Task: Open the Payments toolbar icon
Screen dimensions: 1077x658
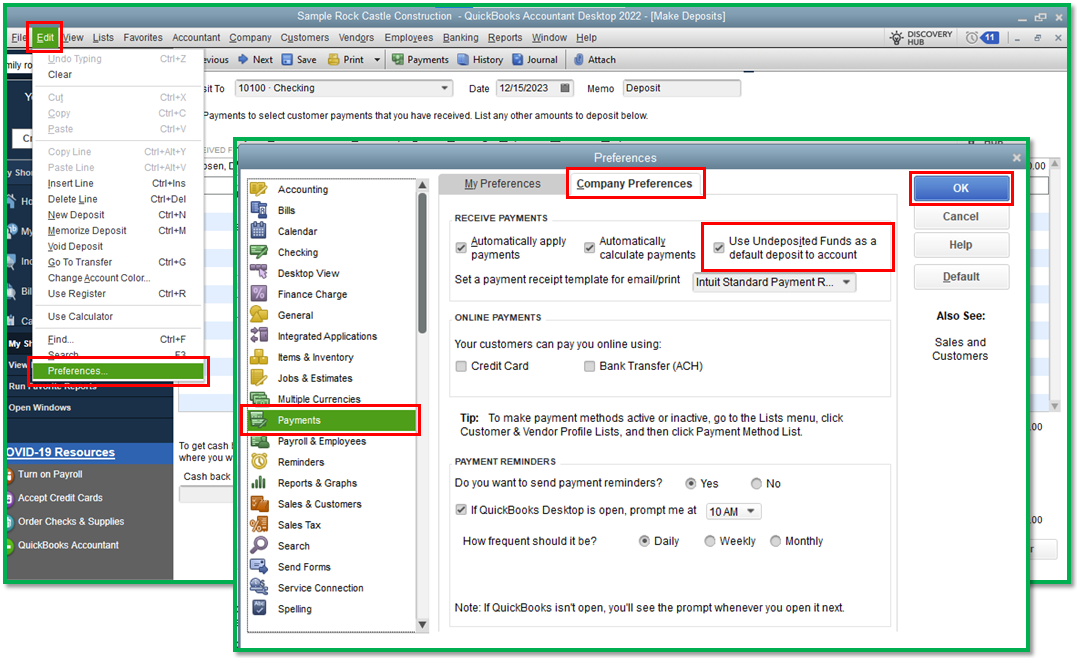Action: (x=420, y=59)
